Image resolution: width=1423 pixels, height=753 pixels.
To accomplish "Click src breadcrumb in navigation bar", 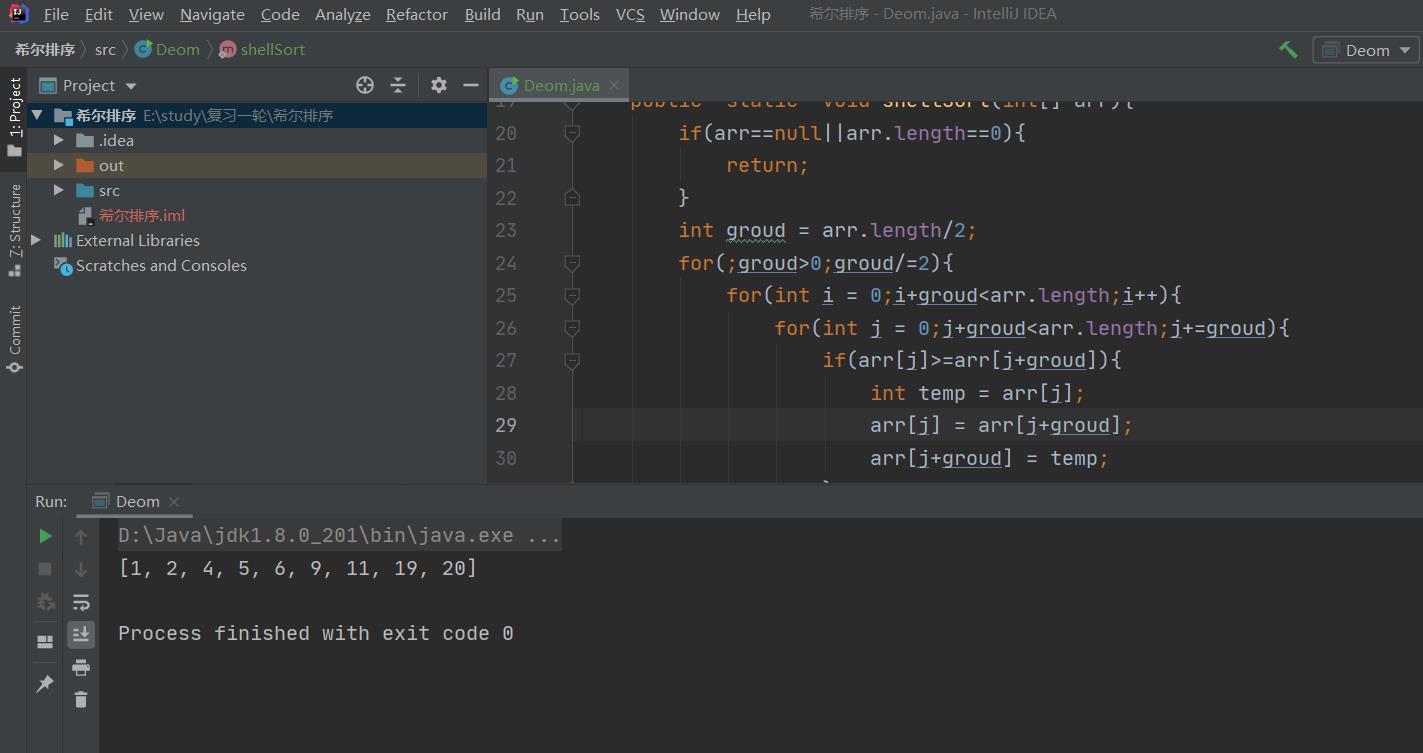I will coord(105,49).
